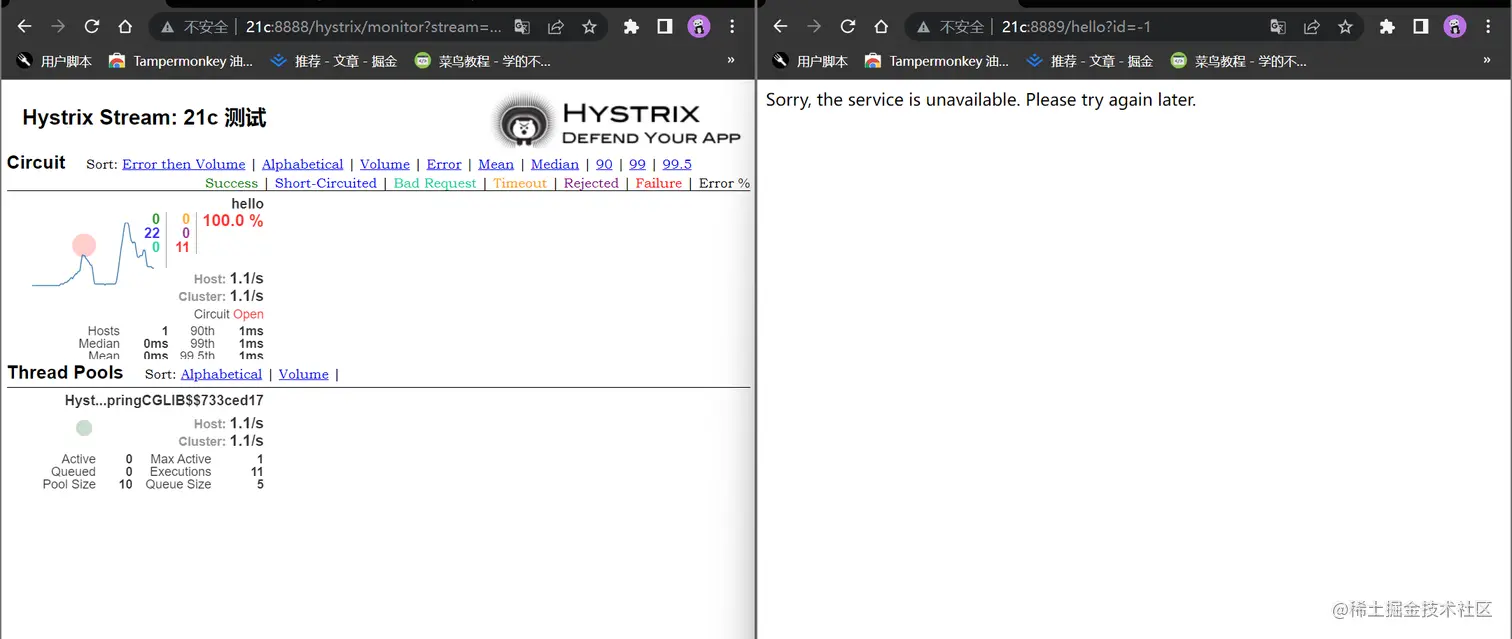Go back in left browser window
Screen dimensions: 1512x639
[x=25, y=27]
